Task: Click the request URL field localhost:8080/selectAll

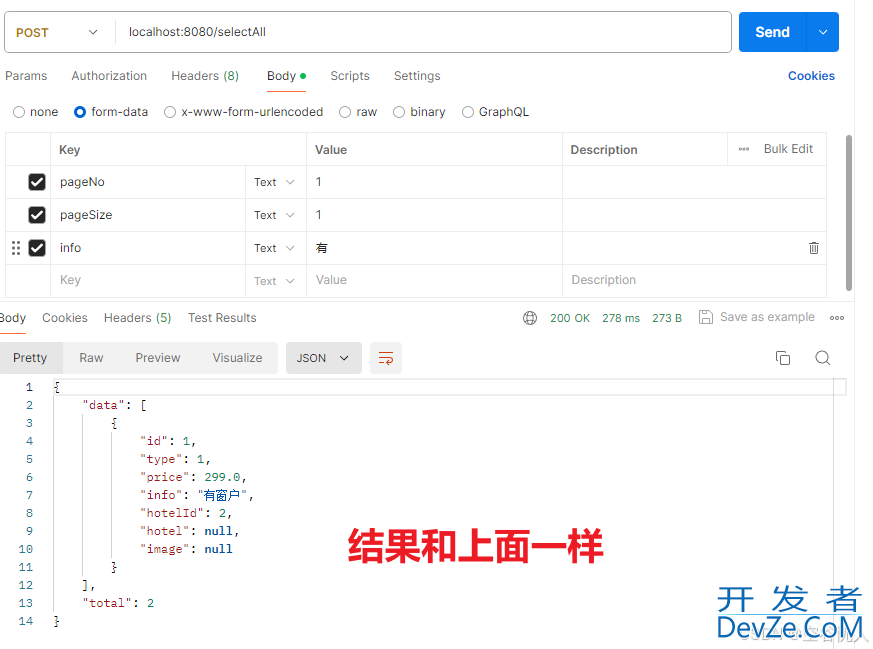Action: (423, 32)
